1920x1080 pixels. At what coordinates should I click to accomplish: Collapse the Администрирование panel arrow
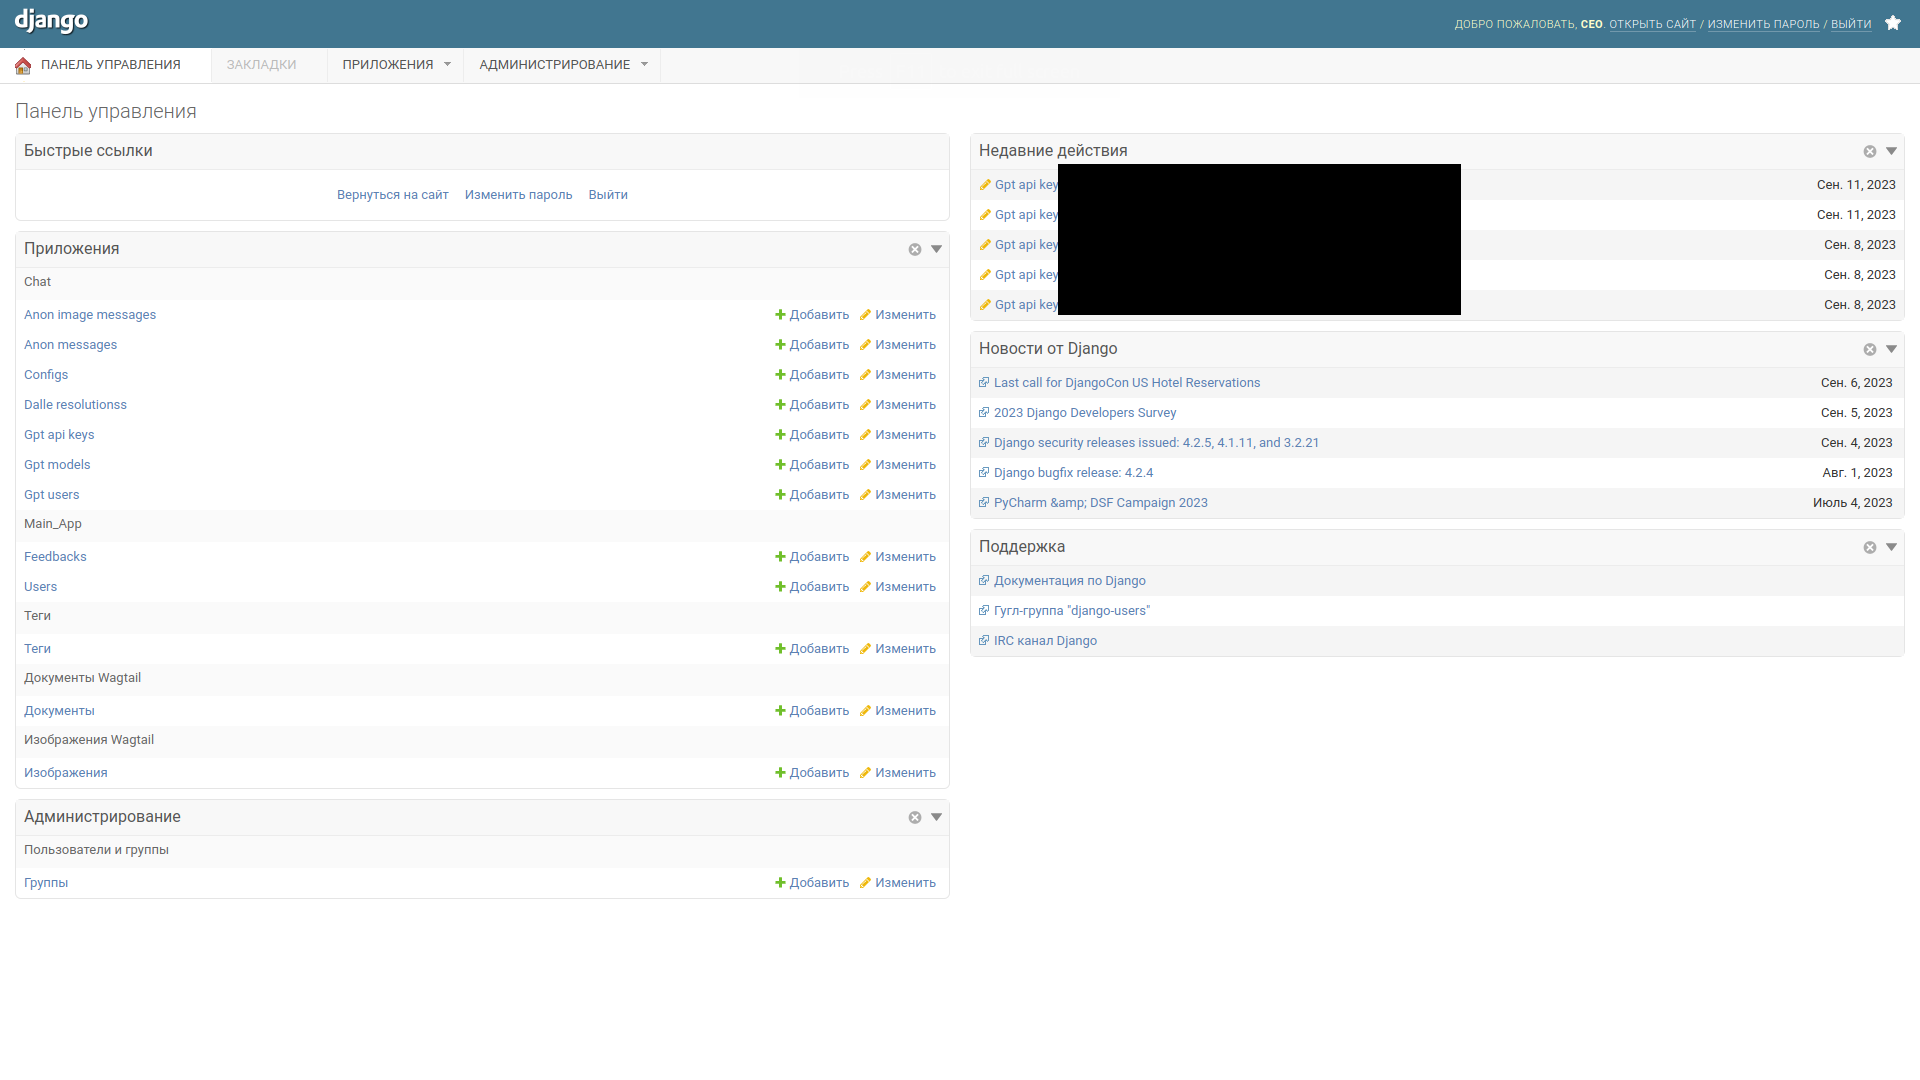(x=937, y=818)
